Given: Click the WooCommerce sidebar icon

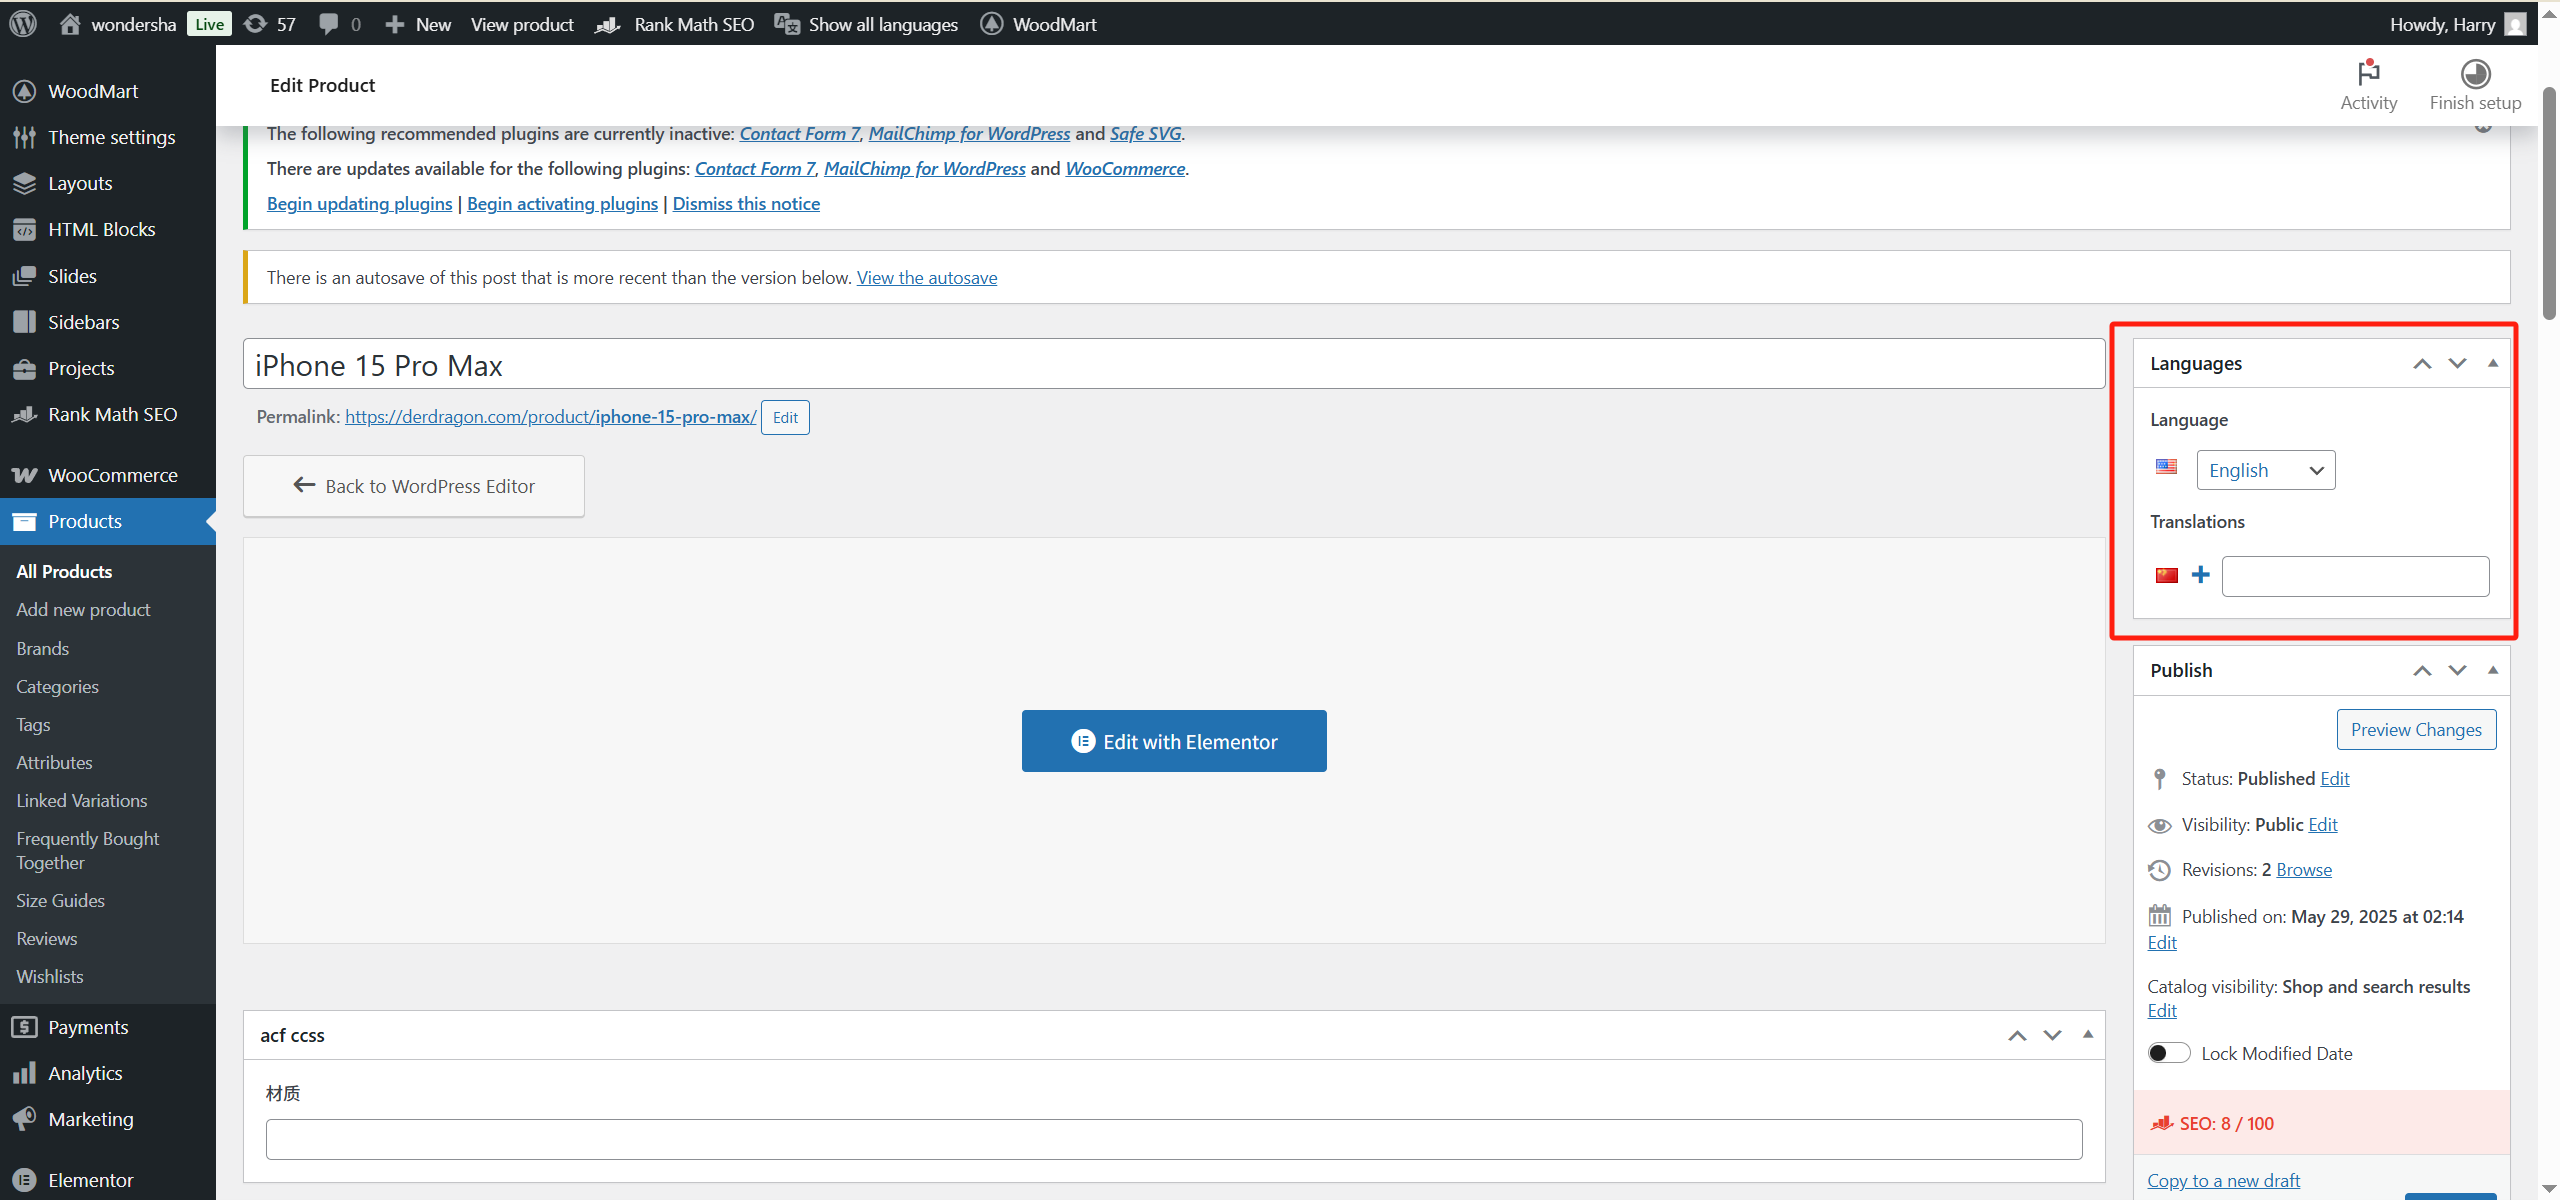Looking at the screenshot, I should (25, 474).
